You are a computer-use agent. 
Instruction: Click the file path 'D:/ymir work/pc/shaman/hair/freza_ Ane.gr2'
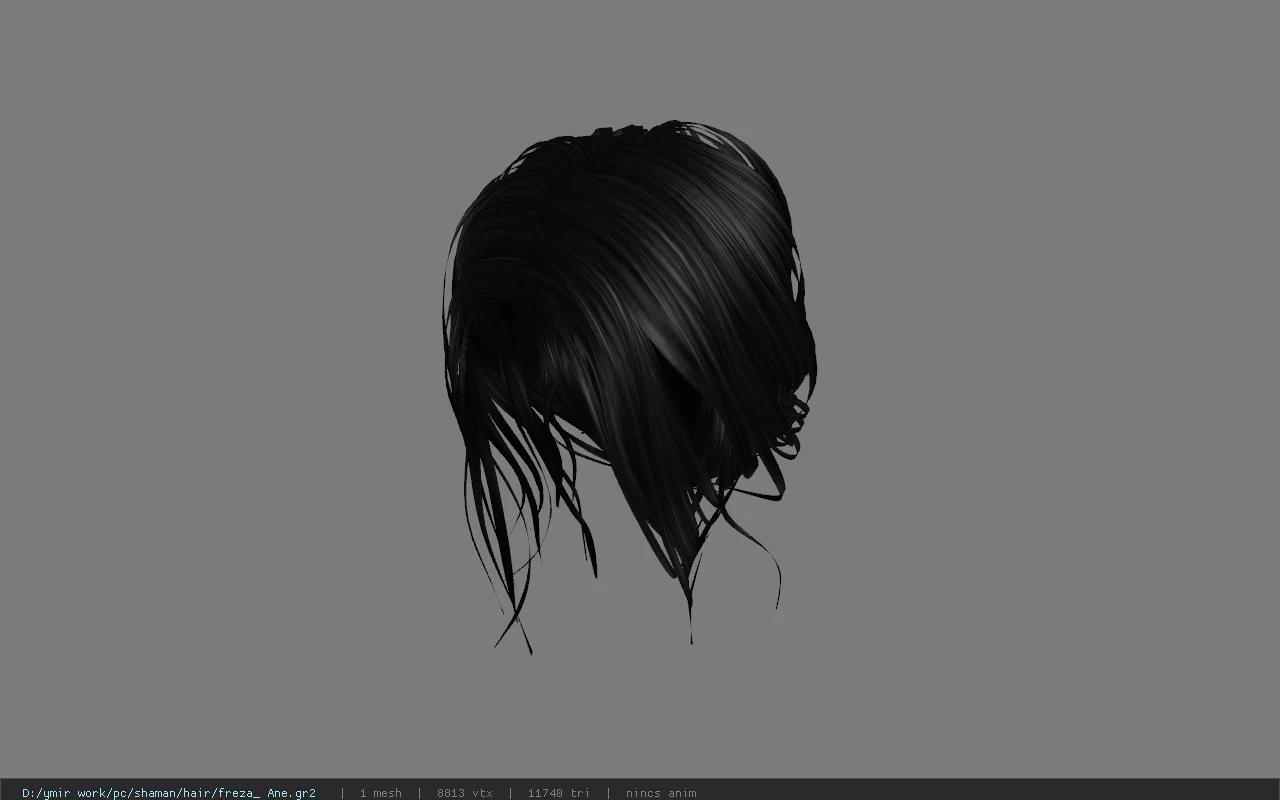click(169, 793)
